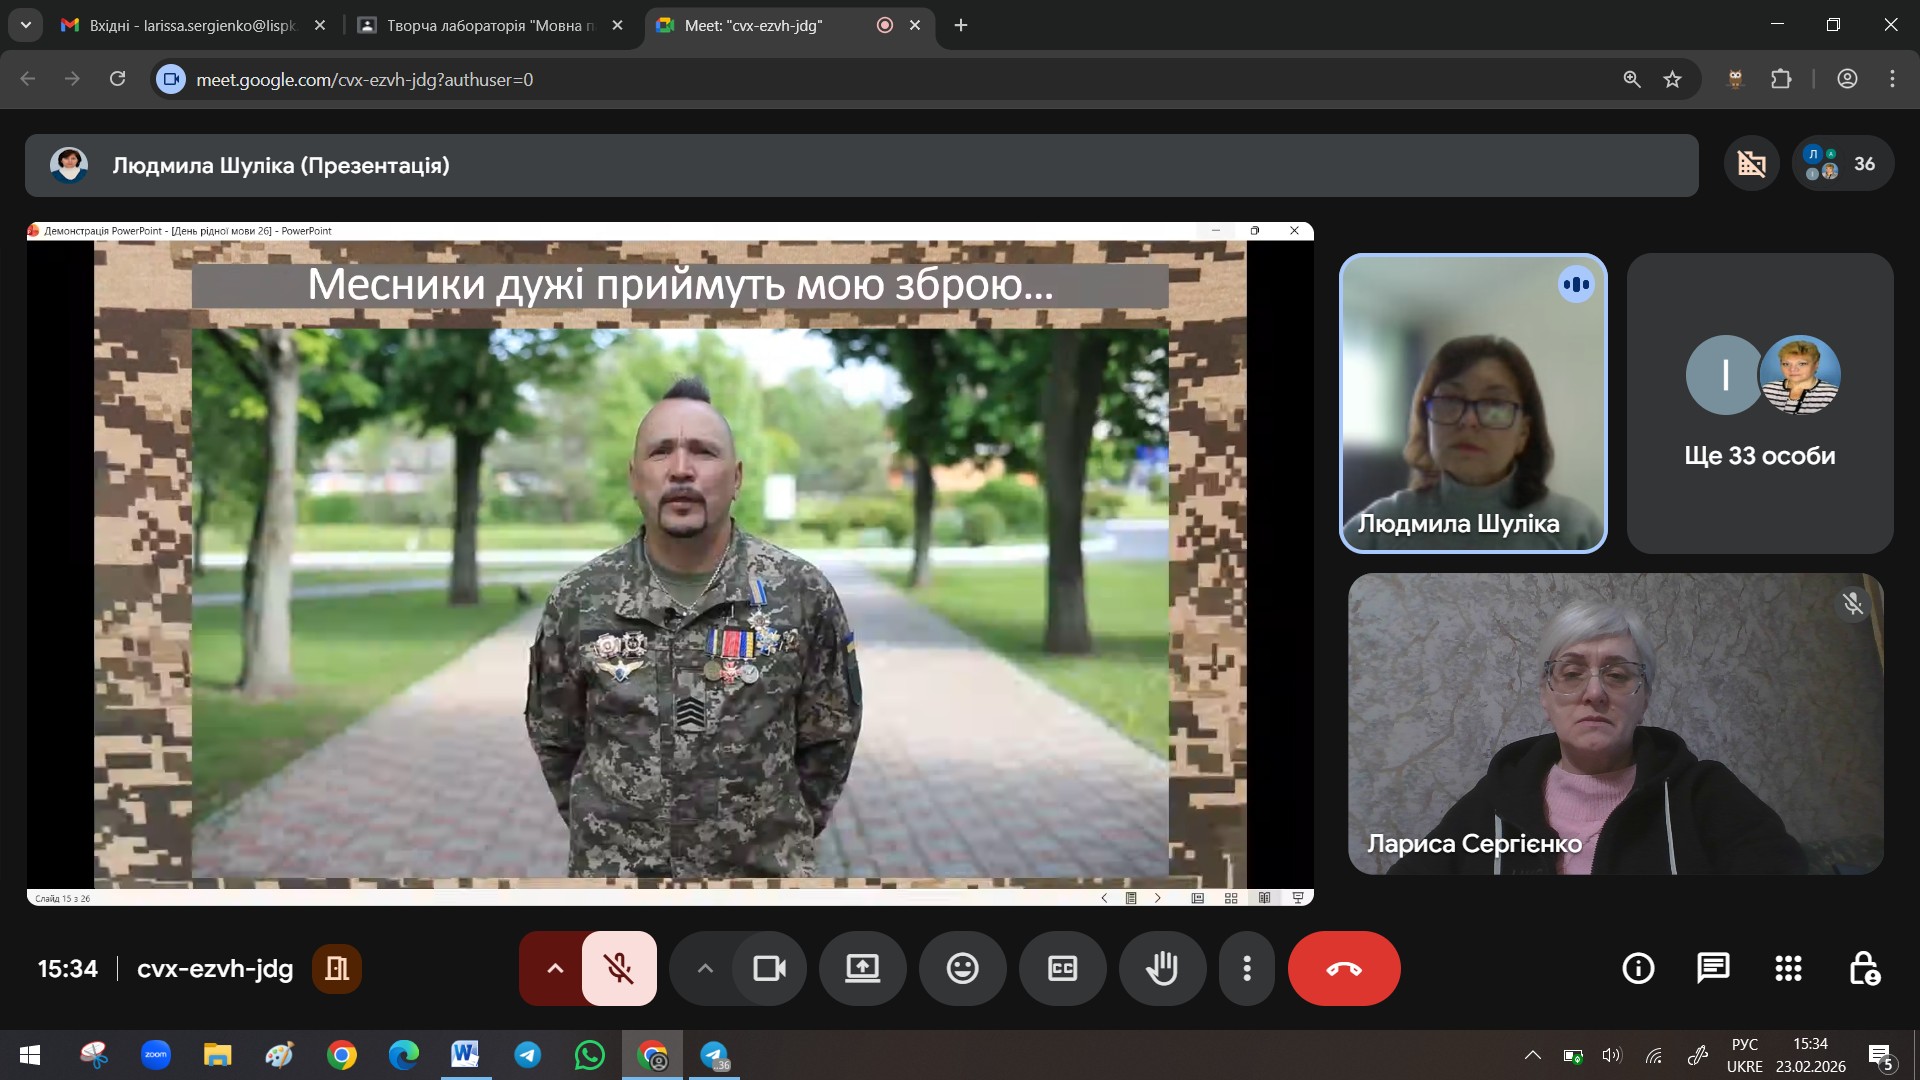Click the share screen icon

862,968
